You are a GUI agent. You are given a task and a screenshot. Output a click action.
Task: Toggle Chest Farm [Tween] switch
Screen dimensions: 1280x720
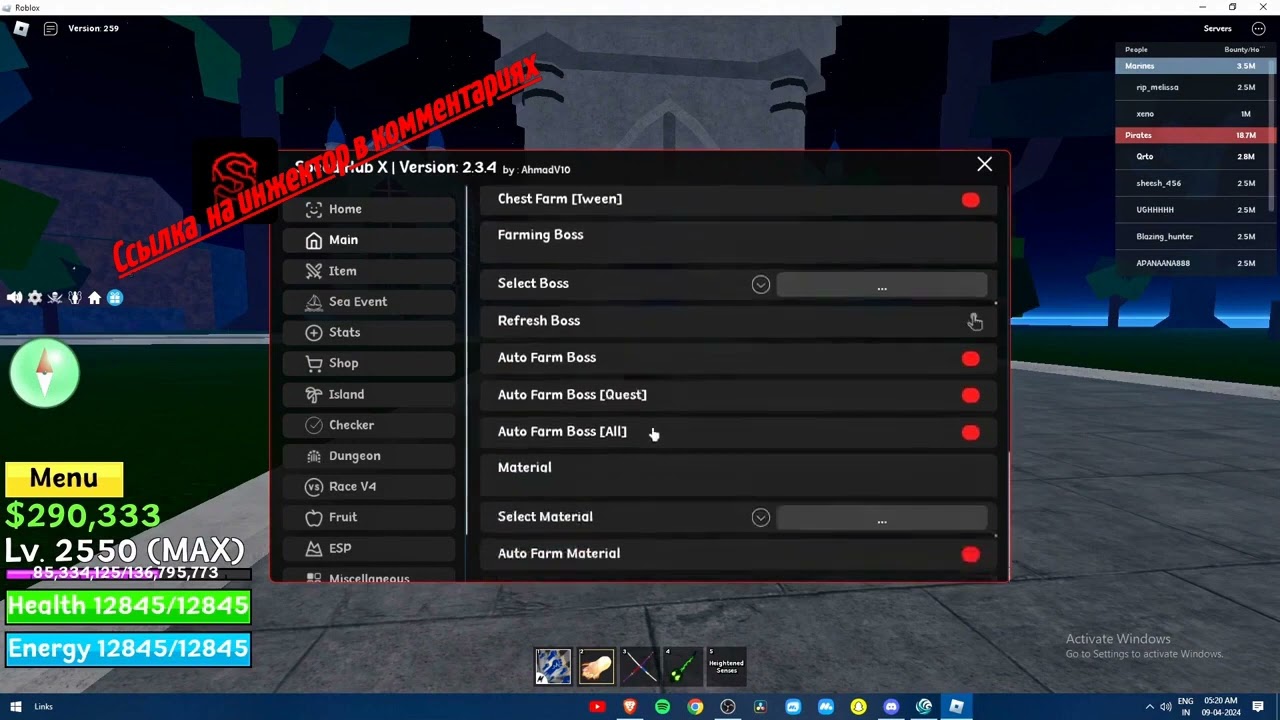coord(970,200)
